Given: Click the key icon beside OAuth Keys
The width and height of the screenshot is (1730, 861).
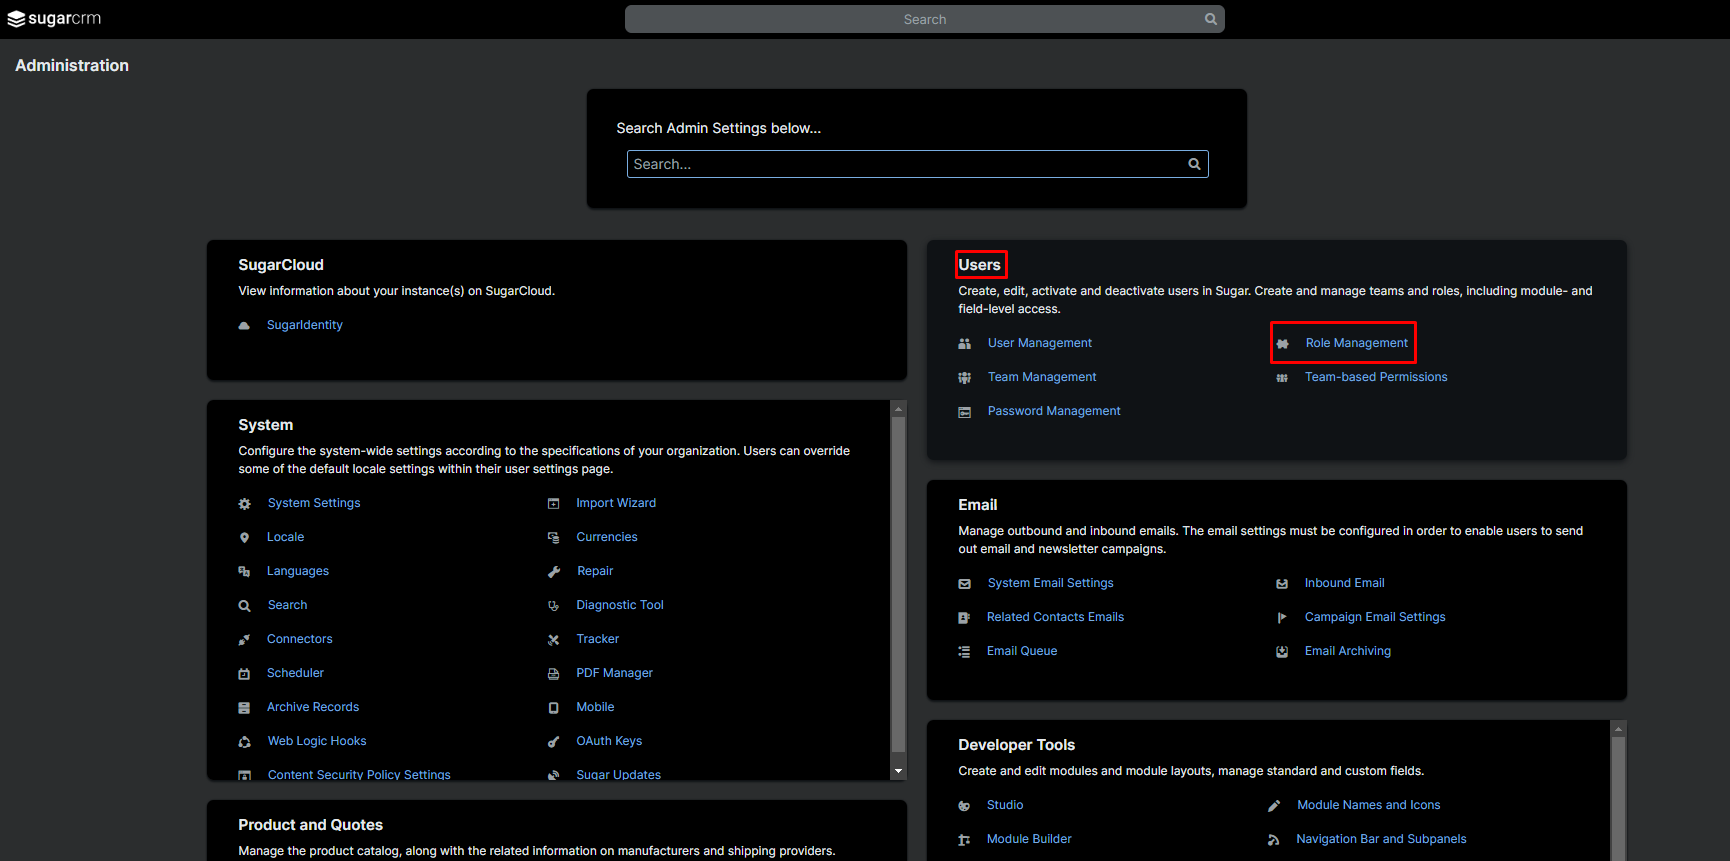Looking at the screenshot, I should (553, 742).
